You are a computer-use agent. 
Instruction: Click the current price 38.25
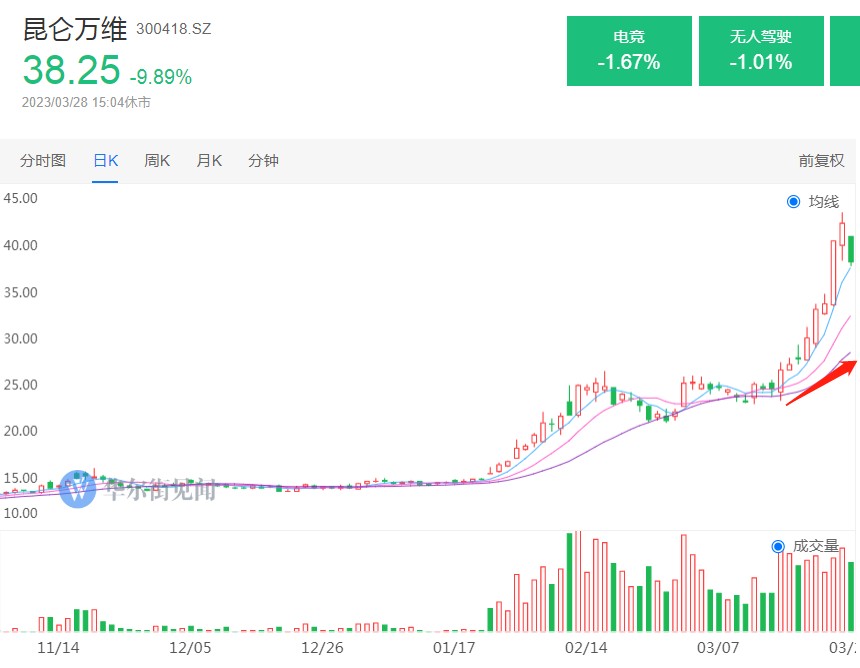click(x=71, y=71)
